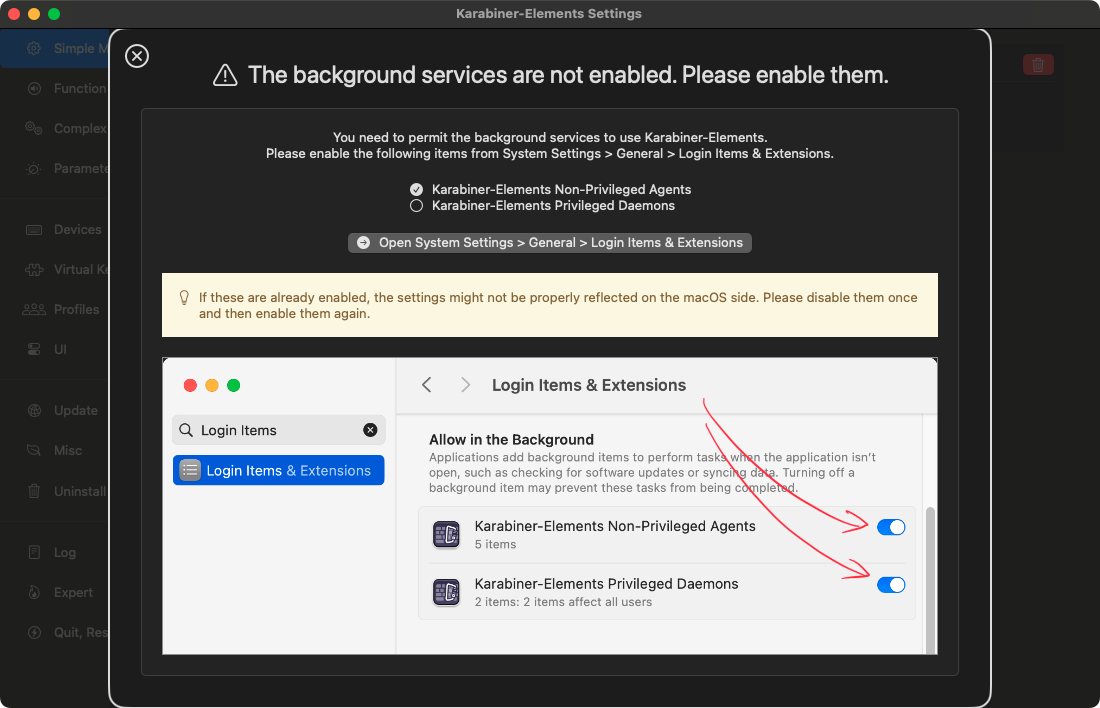
Task: Open Virtual Keyboard via its puzzle icon
Action: click(34, 269)
